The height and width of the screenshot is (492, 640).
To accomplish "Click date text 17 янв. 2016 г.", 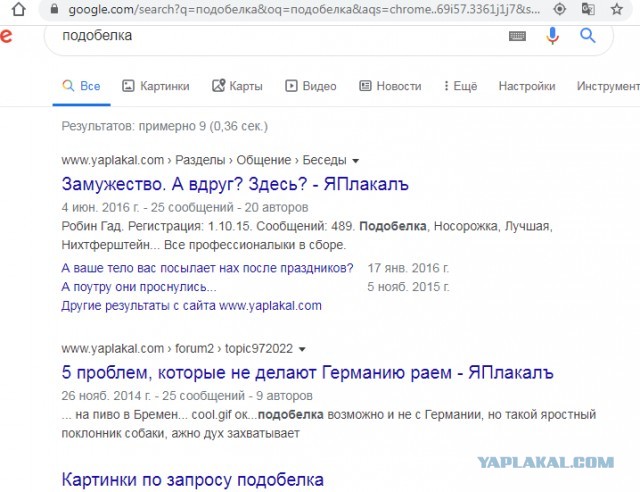I will (408, 268).
